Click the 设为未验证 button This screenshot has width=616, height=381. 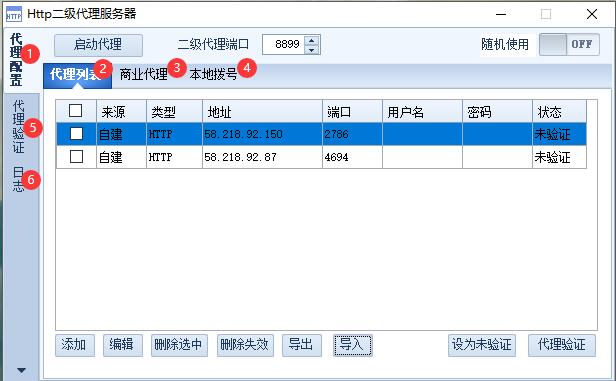pos(482,345)
